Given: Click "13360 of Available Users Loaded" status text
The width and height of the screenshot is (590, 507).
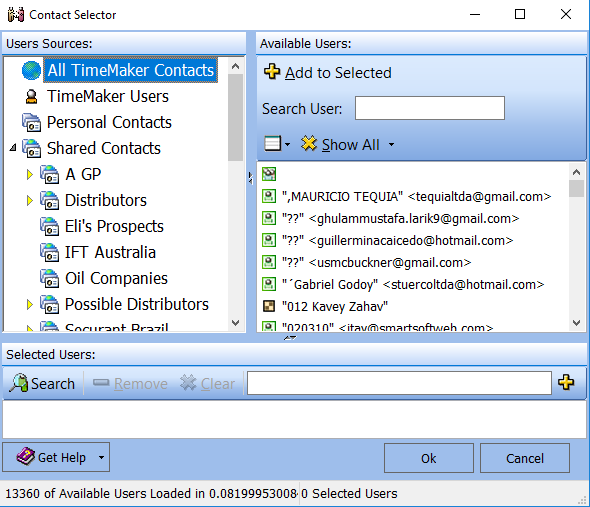Looking at the screenshot, I should point(151,493).
